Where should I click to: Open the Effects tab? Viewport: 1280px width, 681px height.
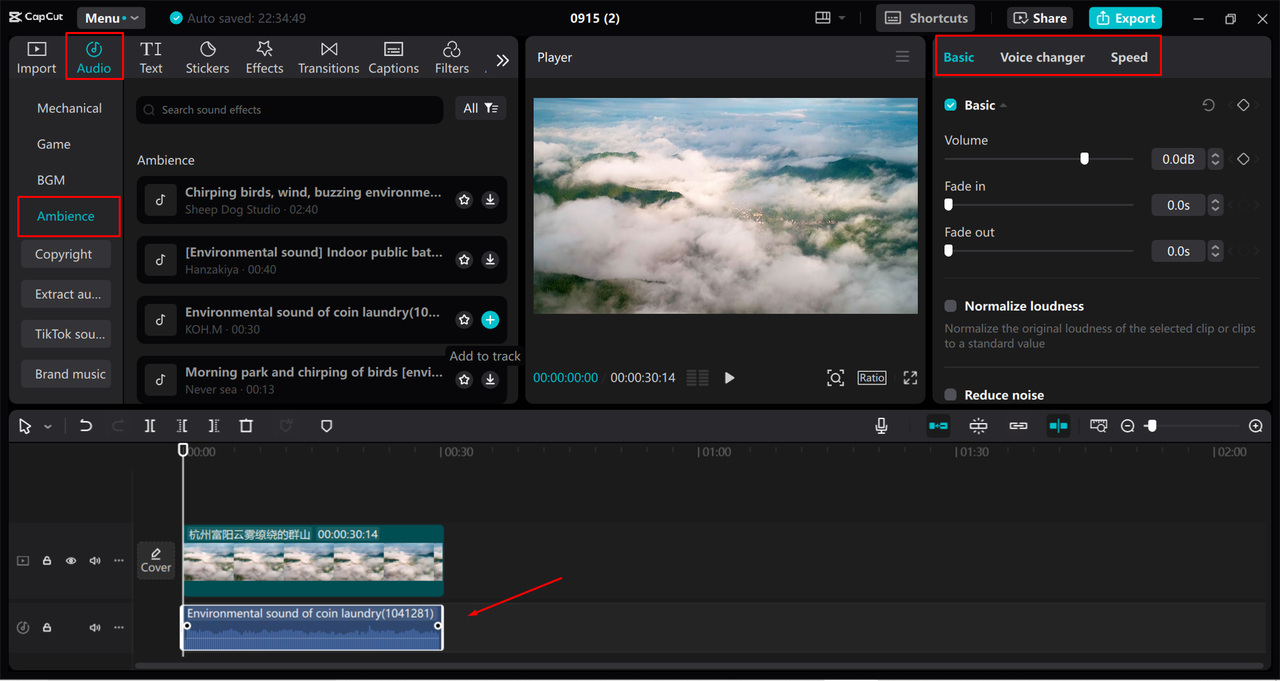pos(264,57)
